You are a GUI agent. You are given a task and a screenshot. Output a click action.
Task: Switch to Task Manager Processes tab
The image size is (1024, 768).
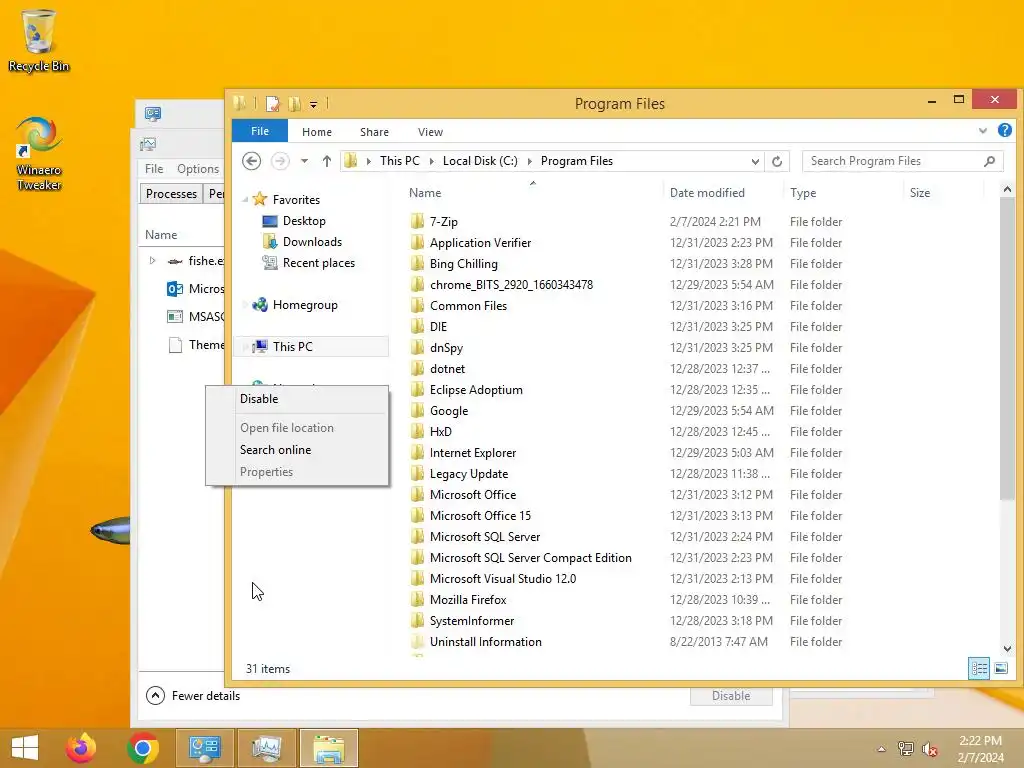tap(171, 193)
